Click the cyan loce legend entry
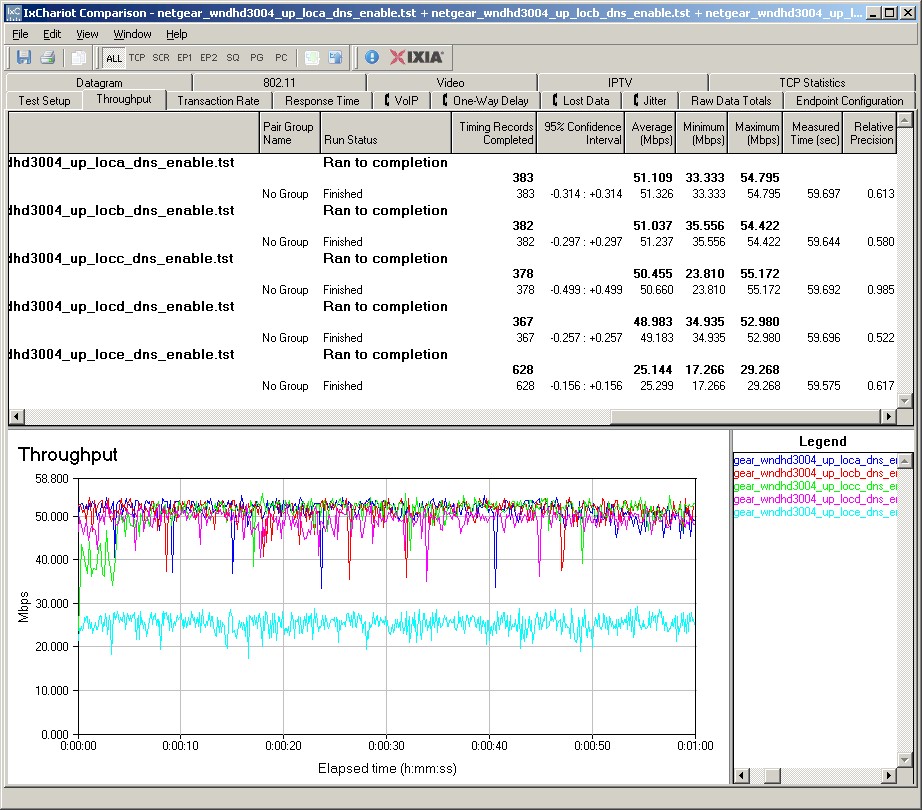Screen dimensions: 922x810 pyautogui.click(x=815, y=512)
